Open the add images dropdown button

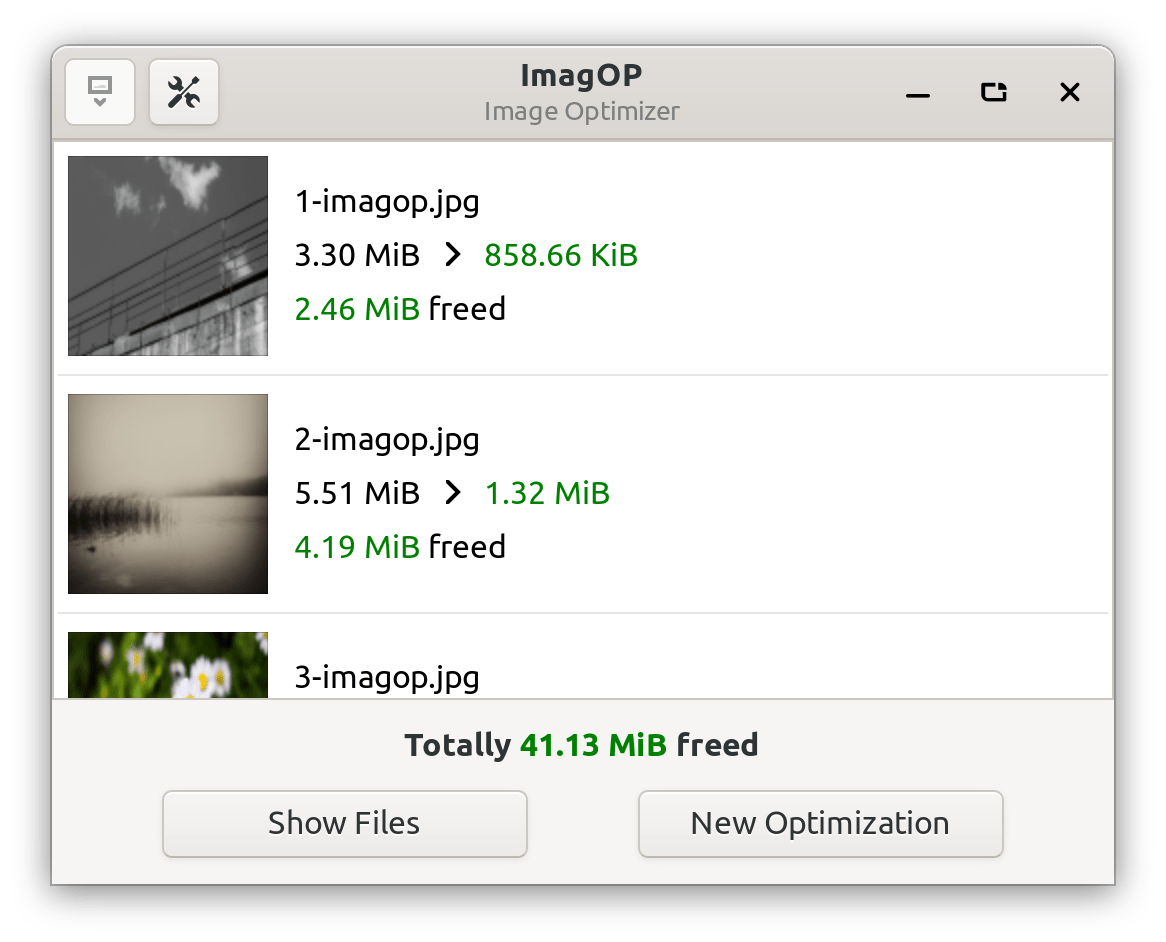pos(100,92)
